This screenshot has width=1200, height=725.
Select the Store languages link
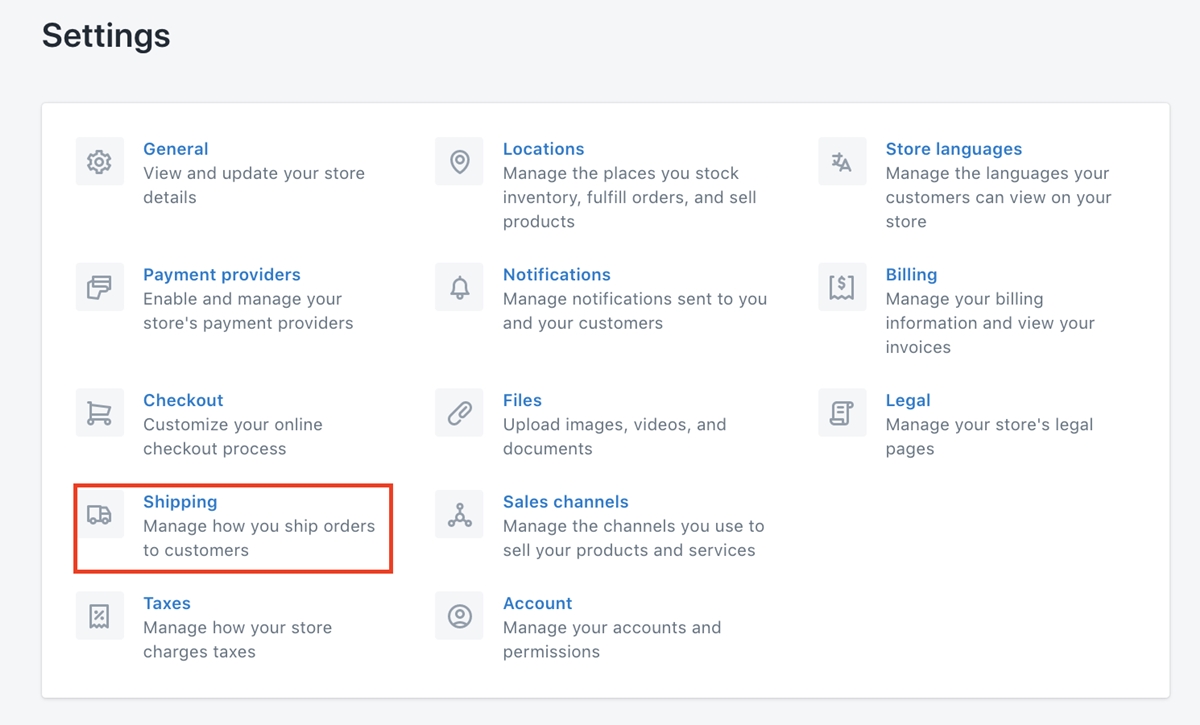(x=953, y=149)
